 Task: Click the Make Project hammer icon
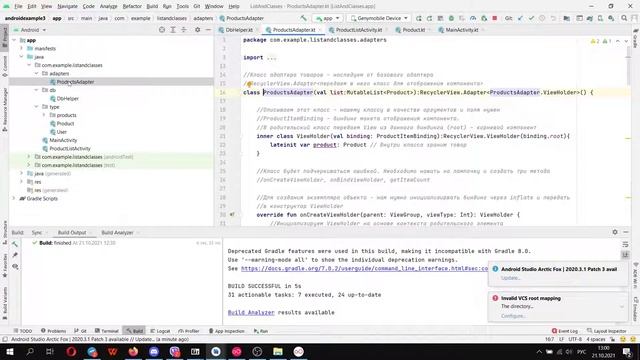tap(303, 18)
